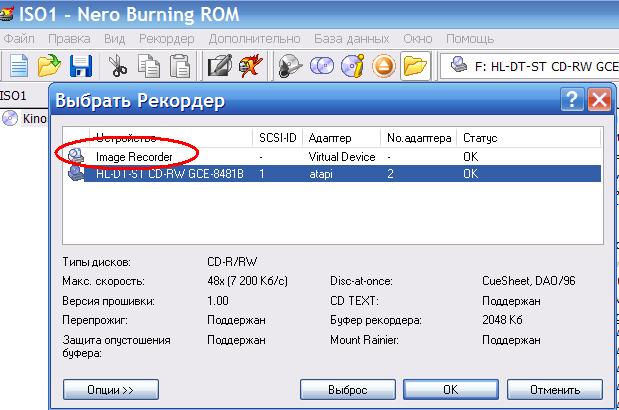Click the CueSheet, DAO/96 value
The image size is (619, 410).
pos(529,281)
